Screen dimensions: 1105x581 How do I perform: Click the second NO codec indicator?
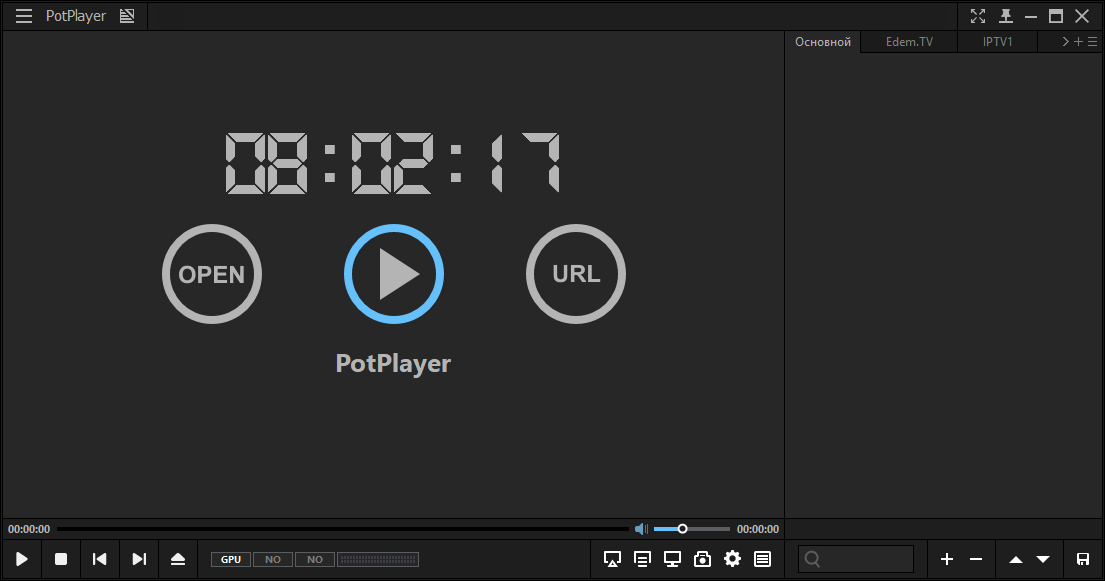point(315,559)
